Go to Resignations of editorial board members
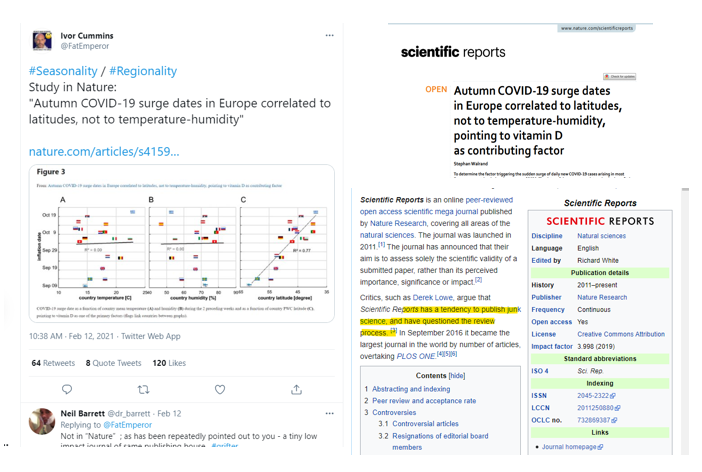Screen dimensions: 702x472 point(440,442)
